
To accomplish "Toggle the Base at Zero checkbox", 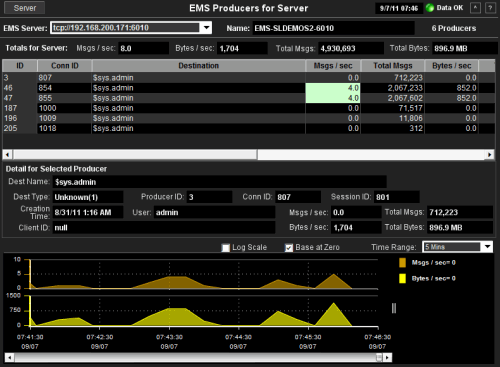I will tap(289, 248).
